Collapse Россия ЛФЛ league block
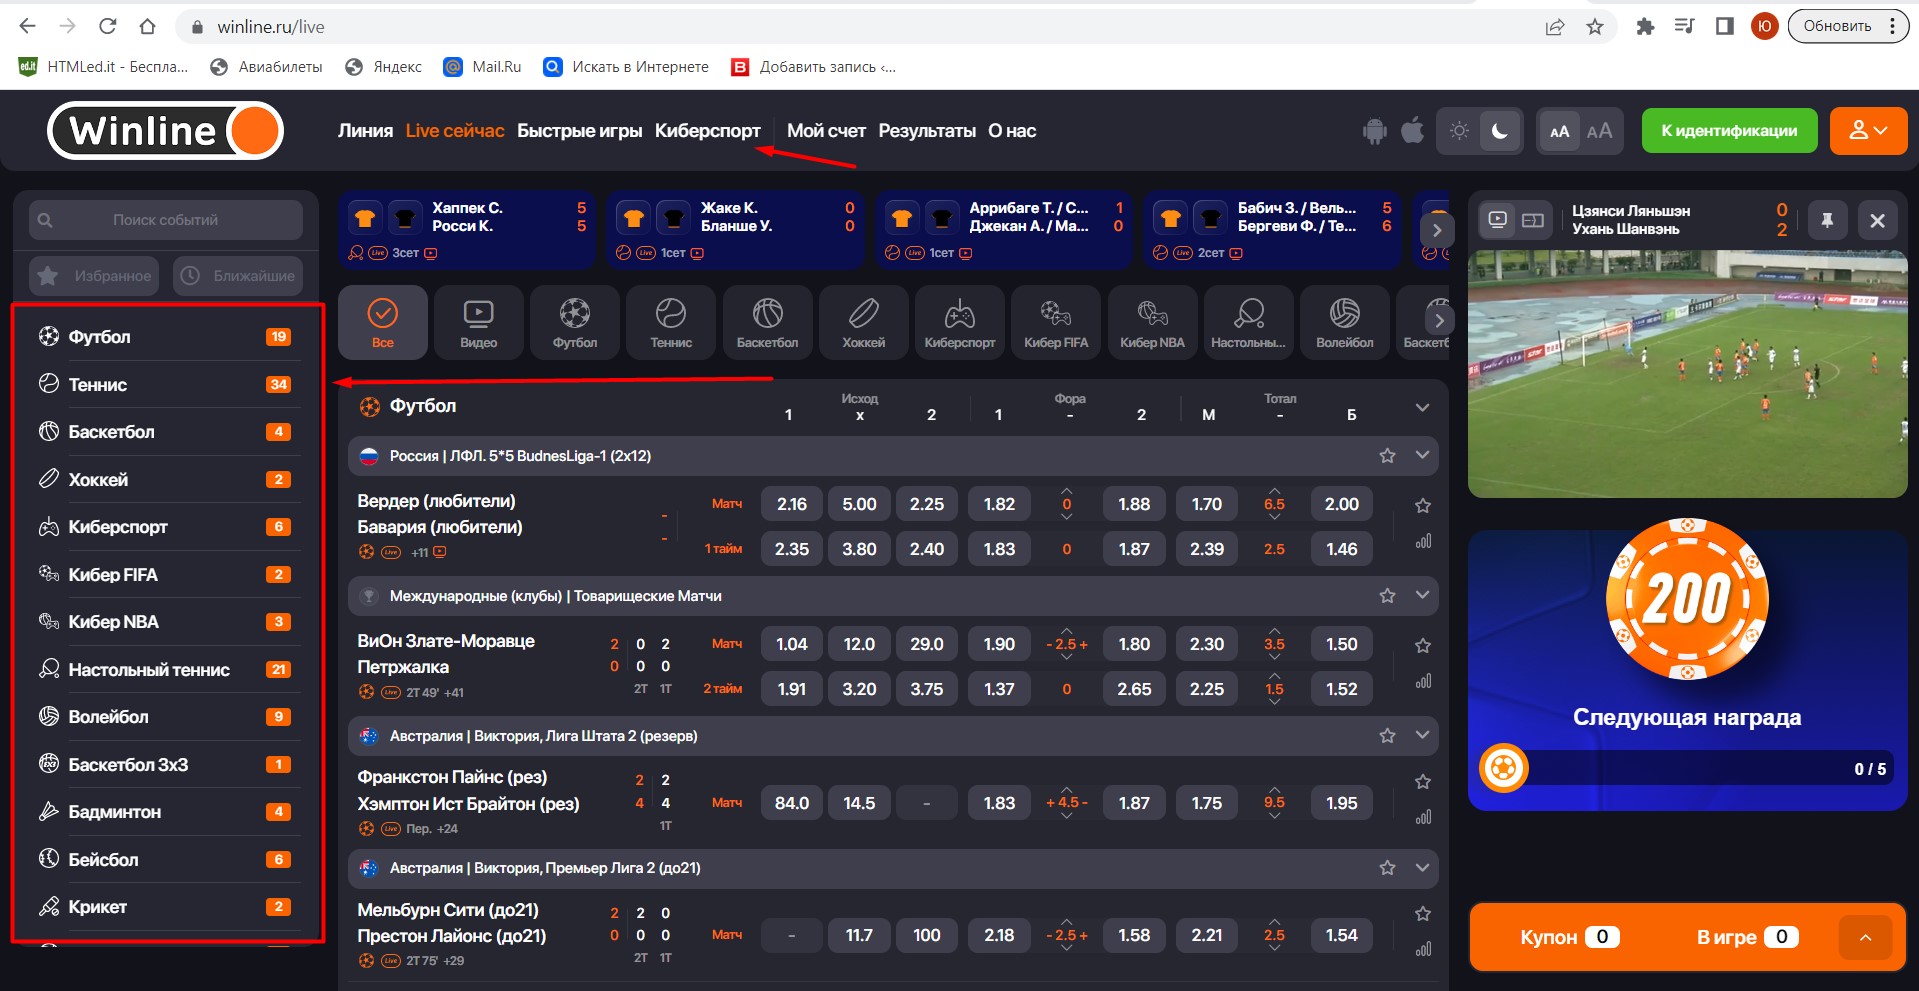Screen dimensions: 1919x991 (1423, 456)
